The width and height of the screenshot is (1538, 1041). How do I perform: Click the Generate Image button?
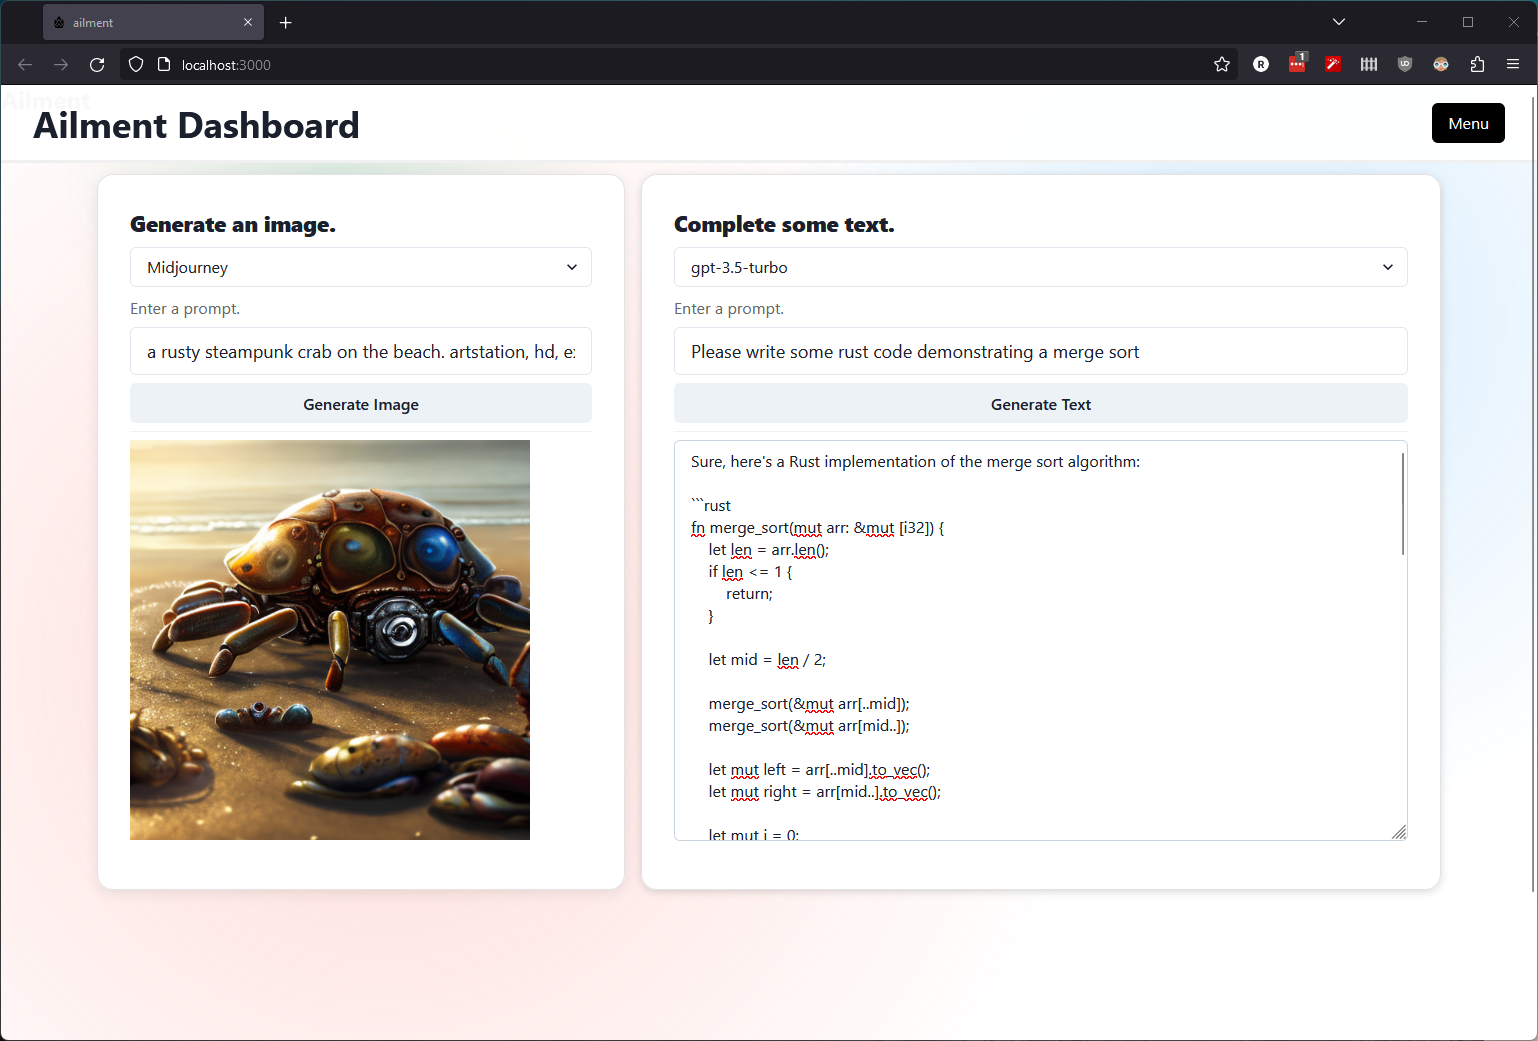361,404
